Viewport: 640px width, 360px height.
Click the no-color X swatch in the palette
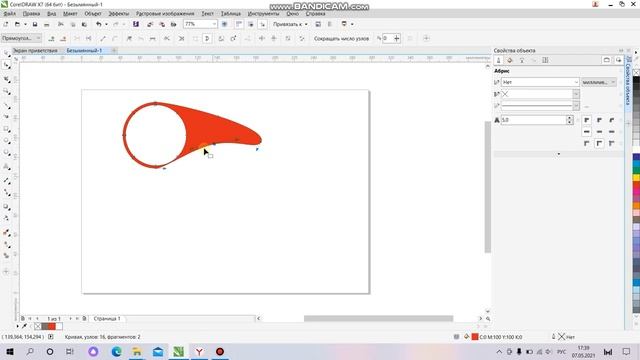pos(636,73)
